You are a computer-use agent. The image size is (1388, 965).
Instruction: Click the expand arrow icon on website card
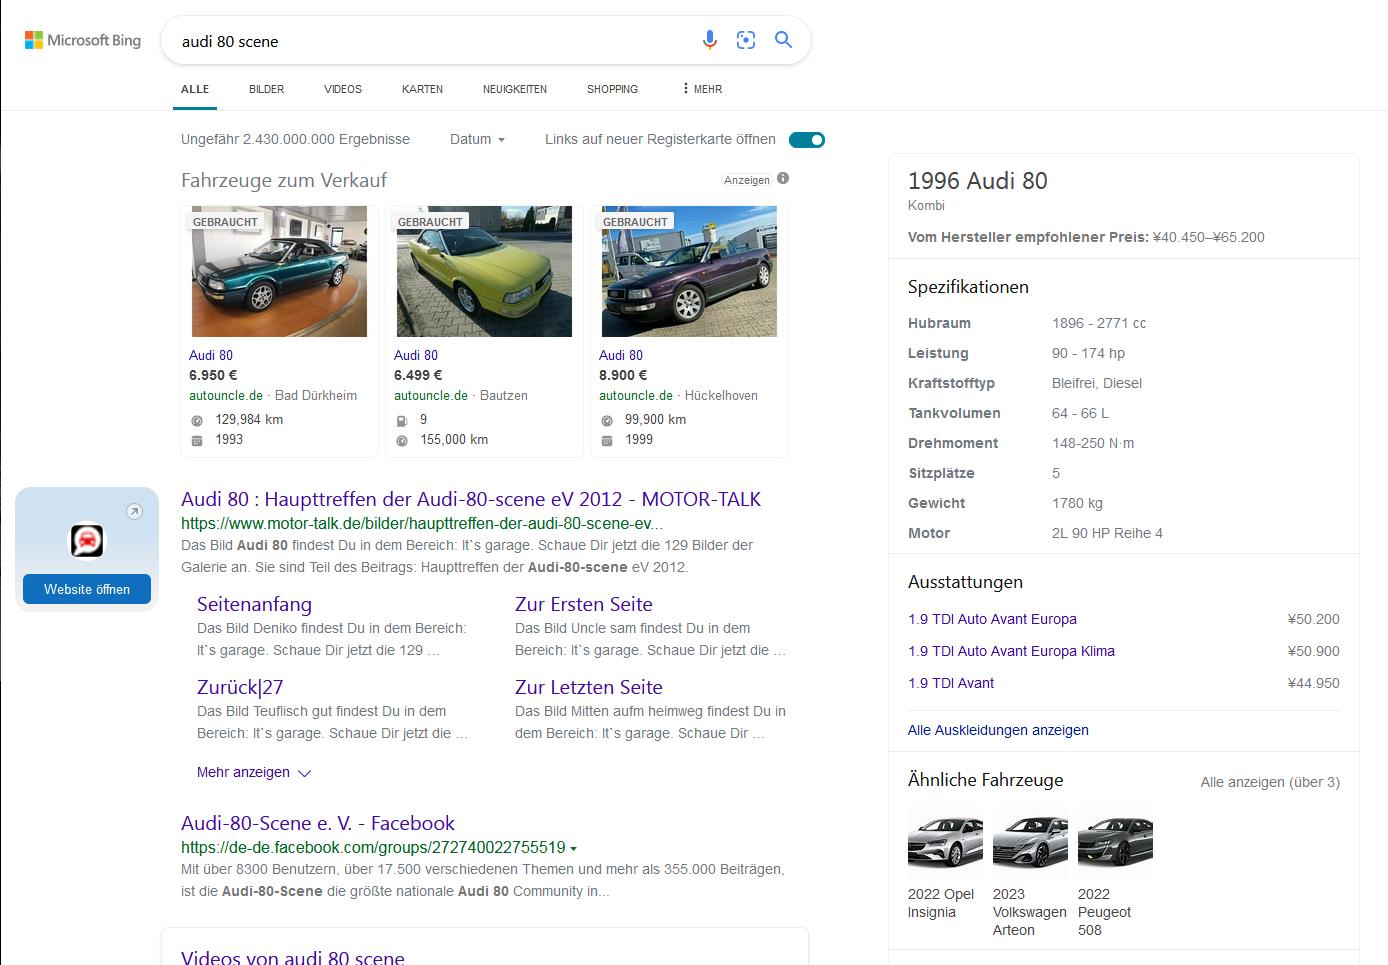pos(134,512)
